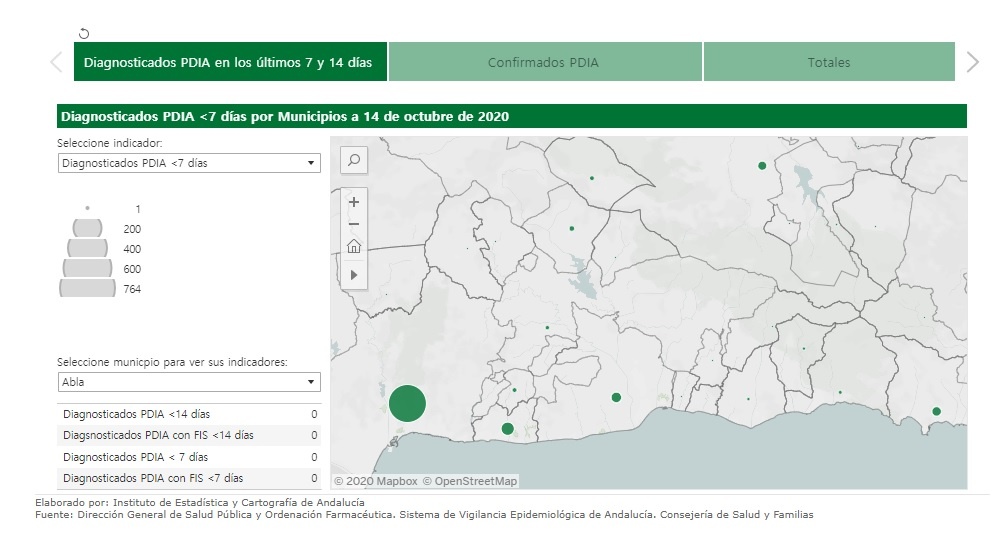Zoom out the map with minus button
The height and width of the screenshot is (537, 993).
pos(354,224)
